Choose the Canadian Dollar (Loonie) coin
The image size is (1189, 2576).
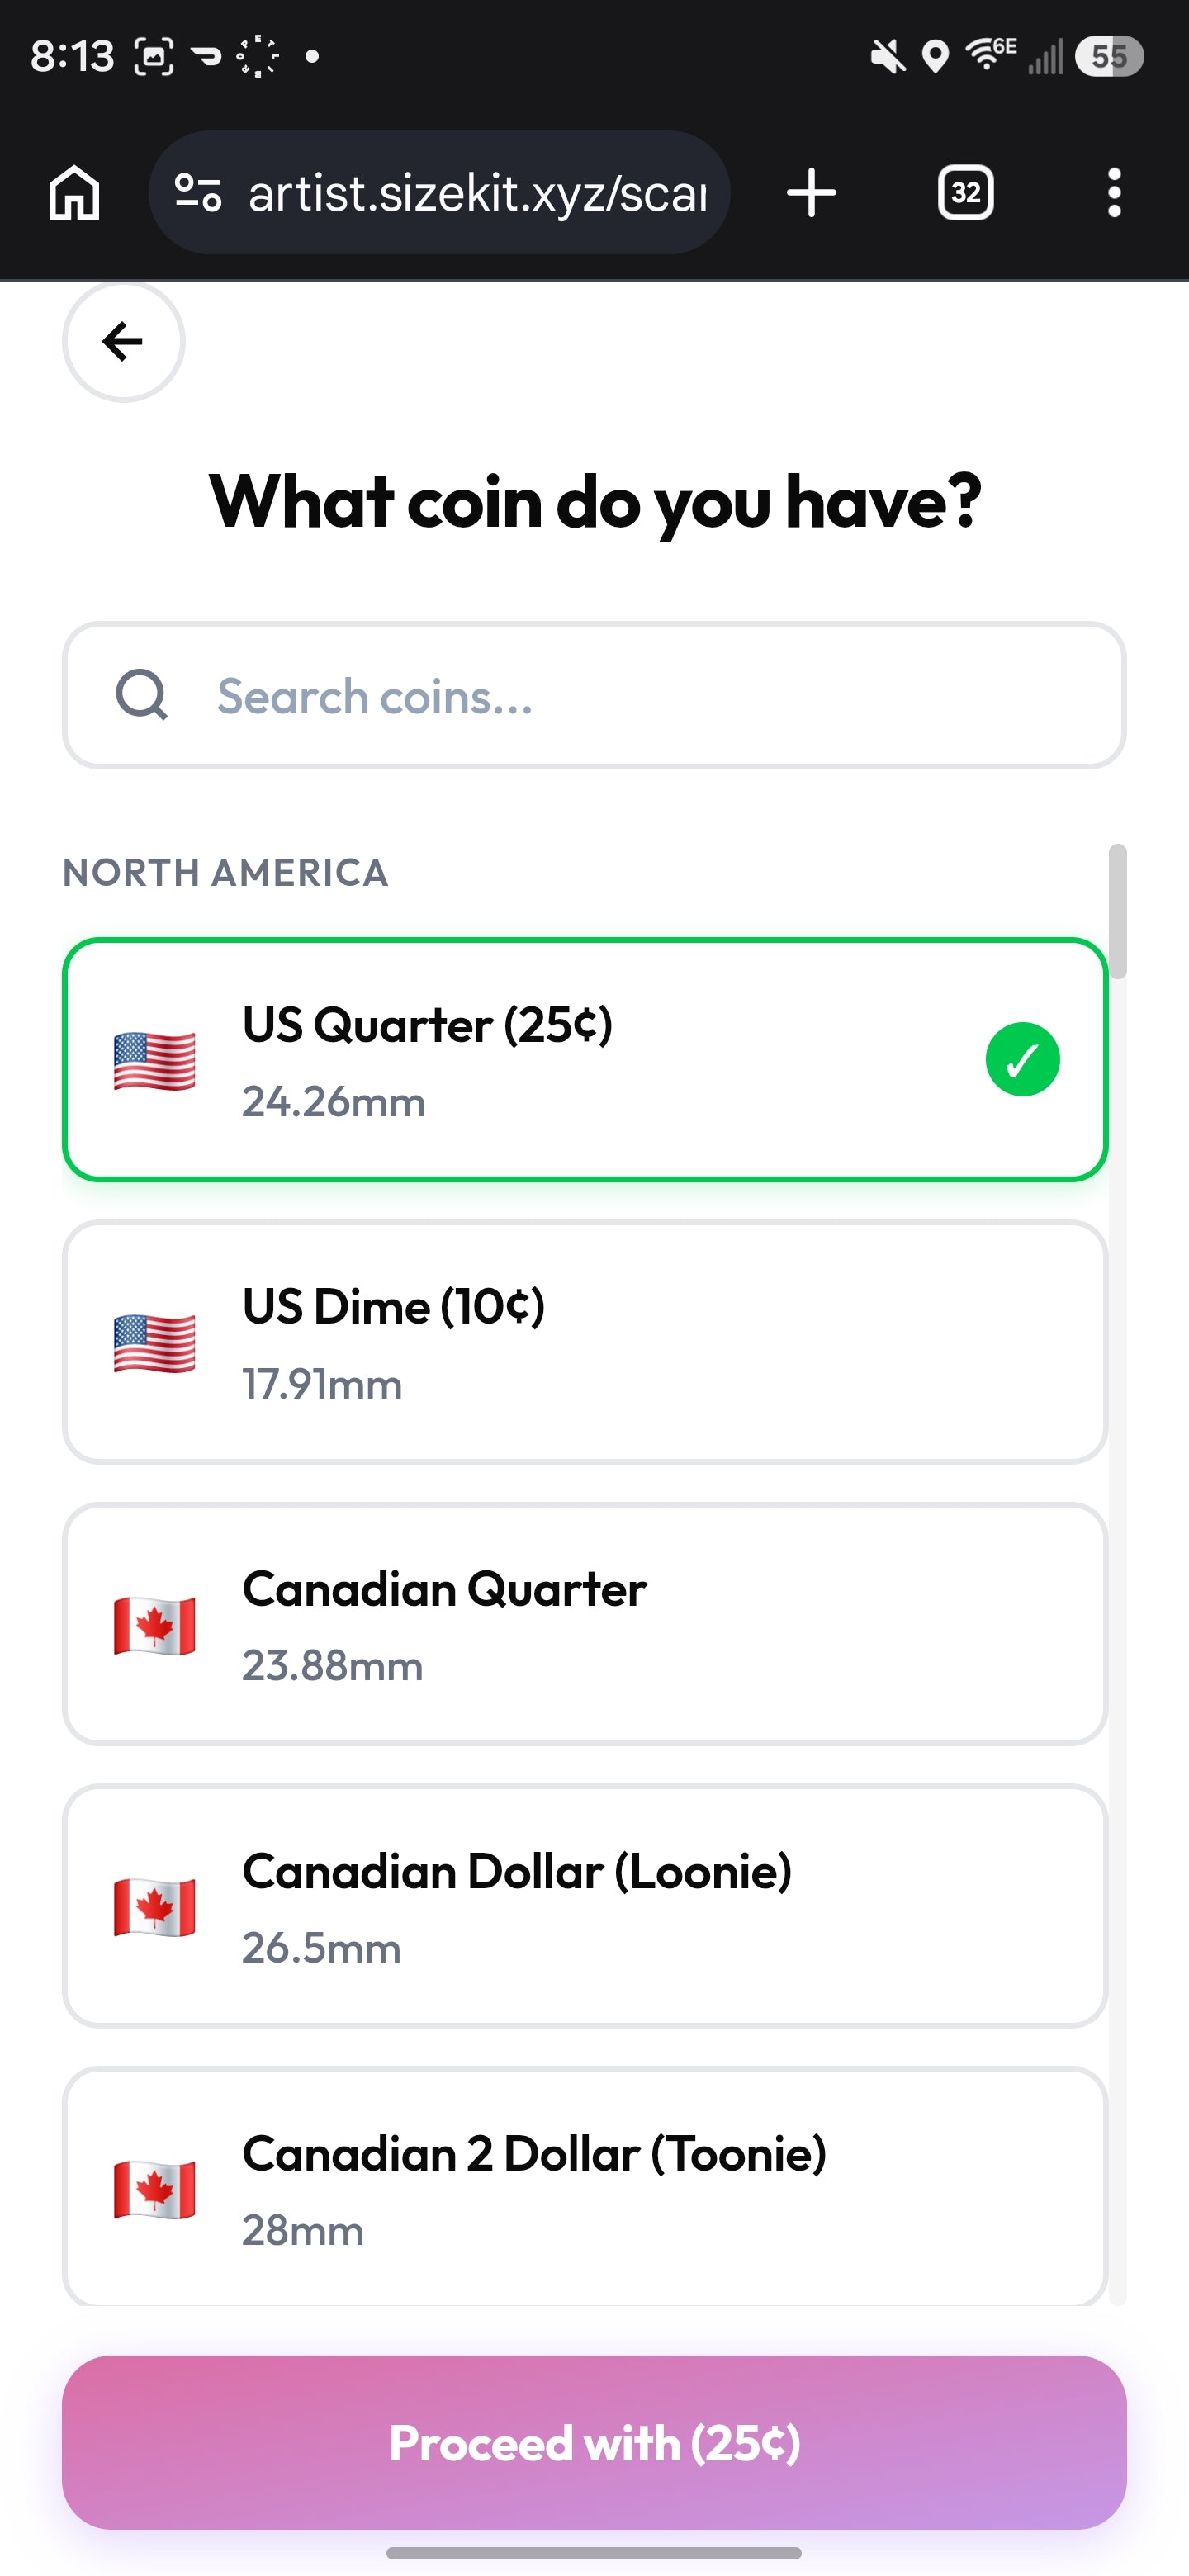pyautogui.click(x=585, y=1906)
